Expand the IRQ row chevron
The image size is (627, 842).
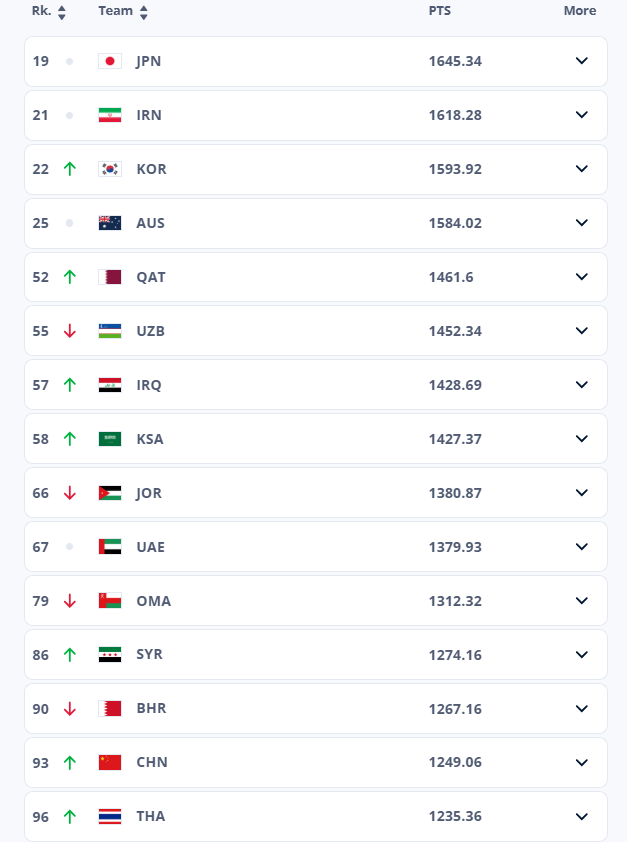(x=582, y=385)
